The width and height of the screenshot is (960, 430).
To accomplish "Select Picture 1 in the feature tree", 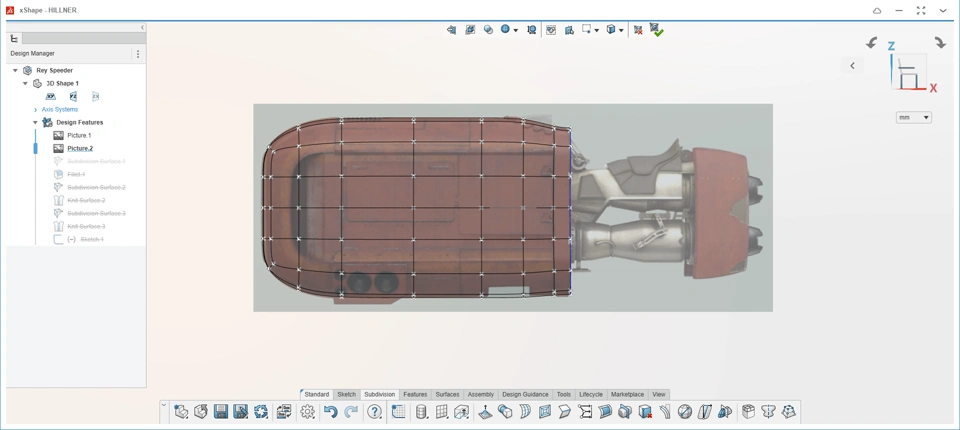I will click(78, 135).
